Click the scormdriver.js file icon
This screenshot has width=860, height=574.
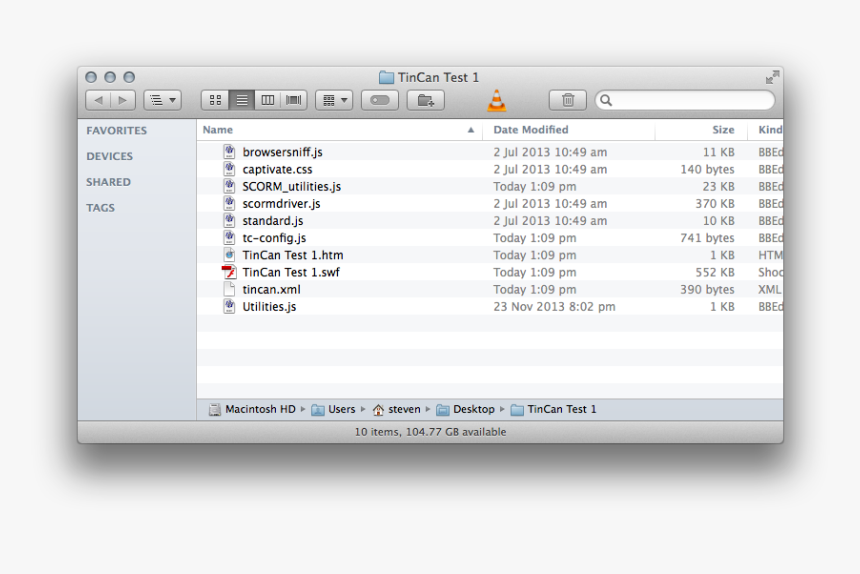click(x=229, y=203)
